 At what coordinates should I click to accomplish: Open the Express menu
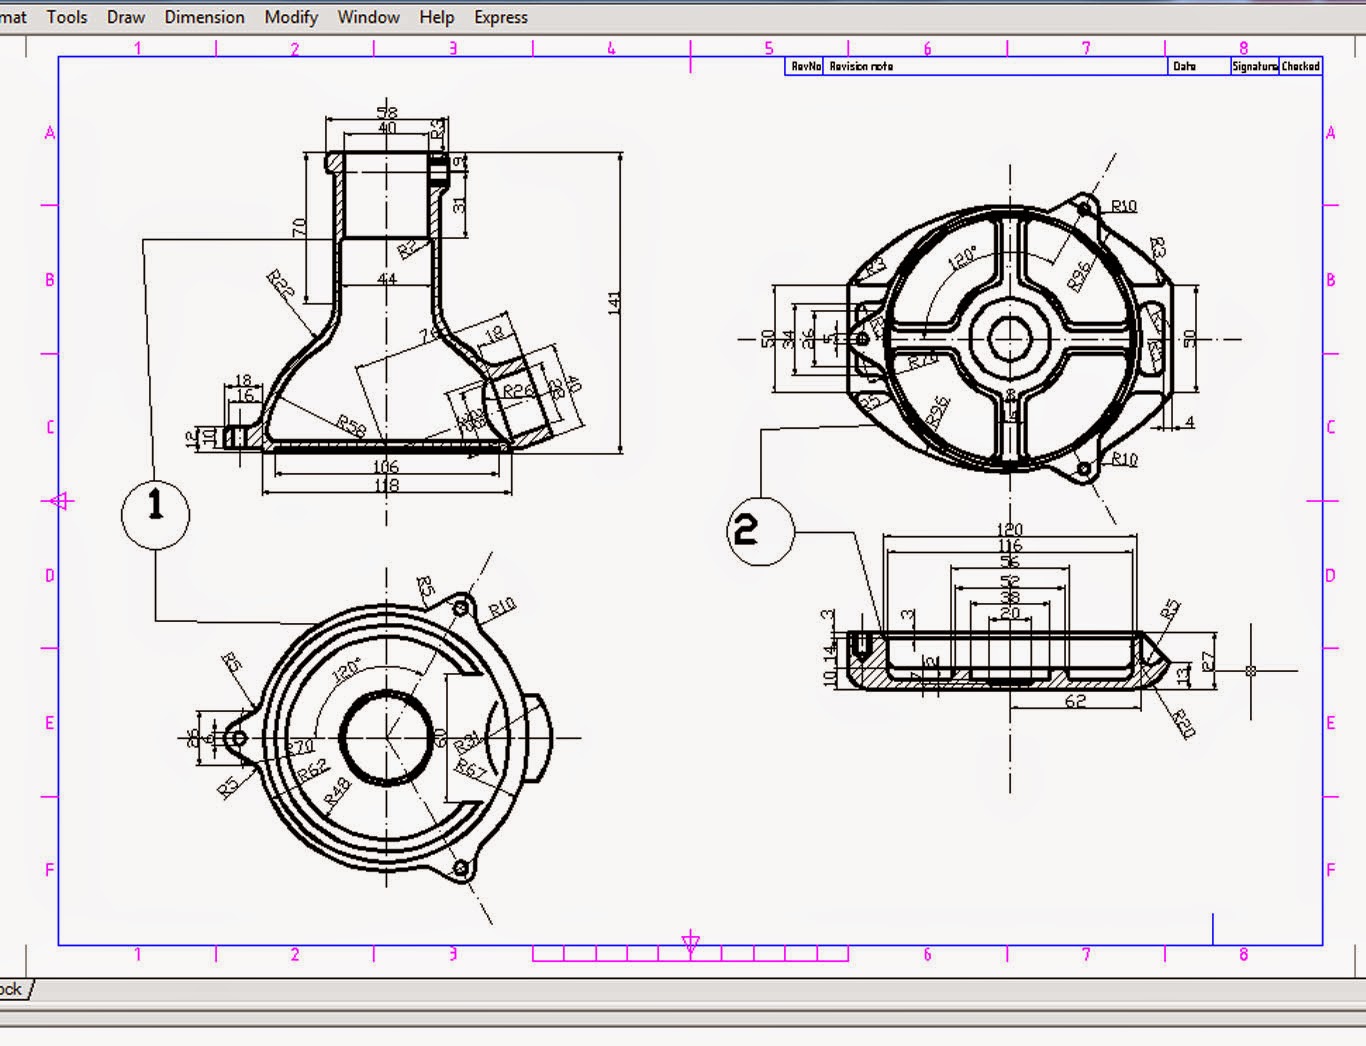tap(500, 17)
